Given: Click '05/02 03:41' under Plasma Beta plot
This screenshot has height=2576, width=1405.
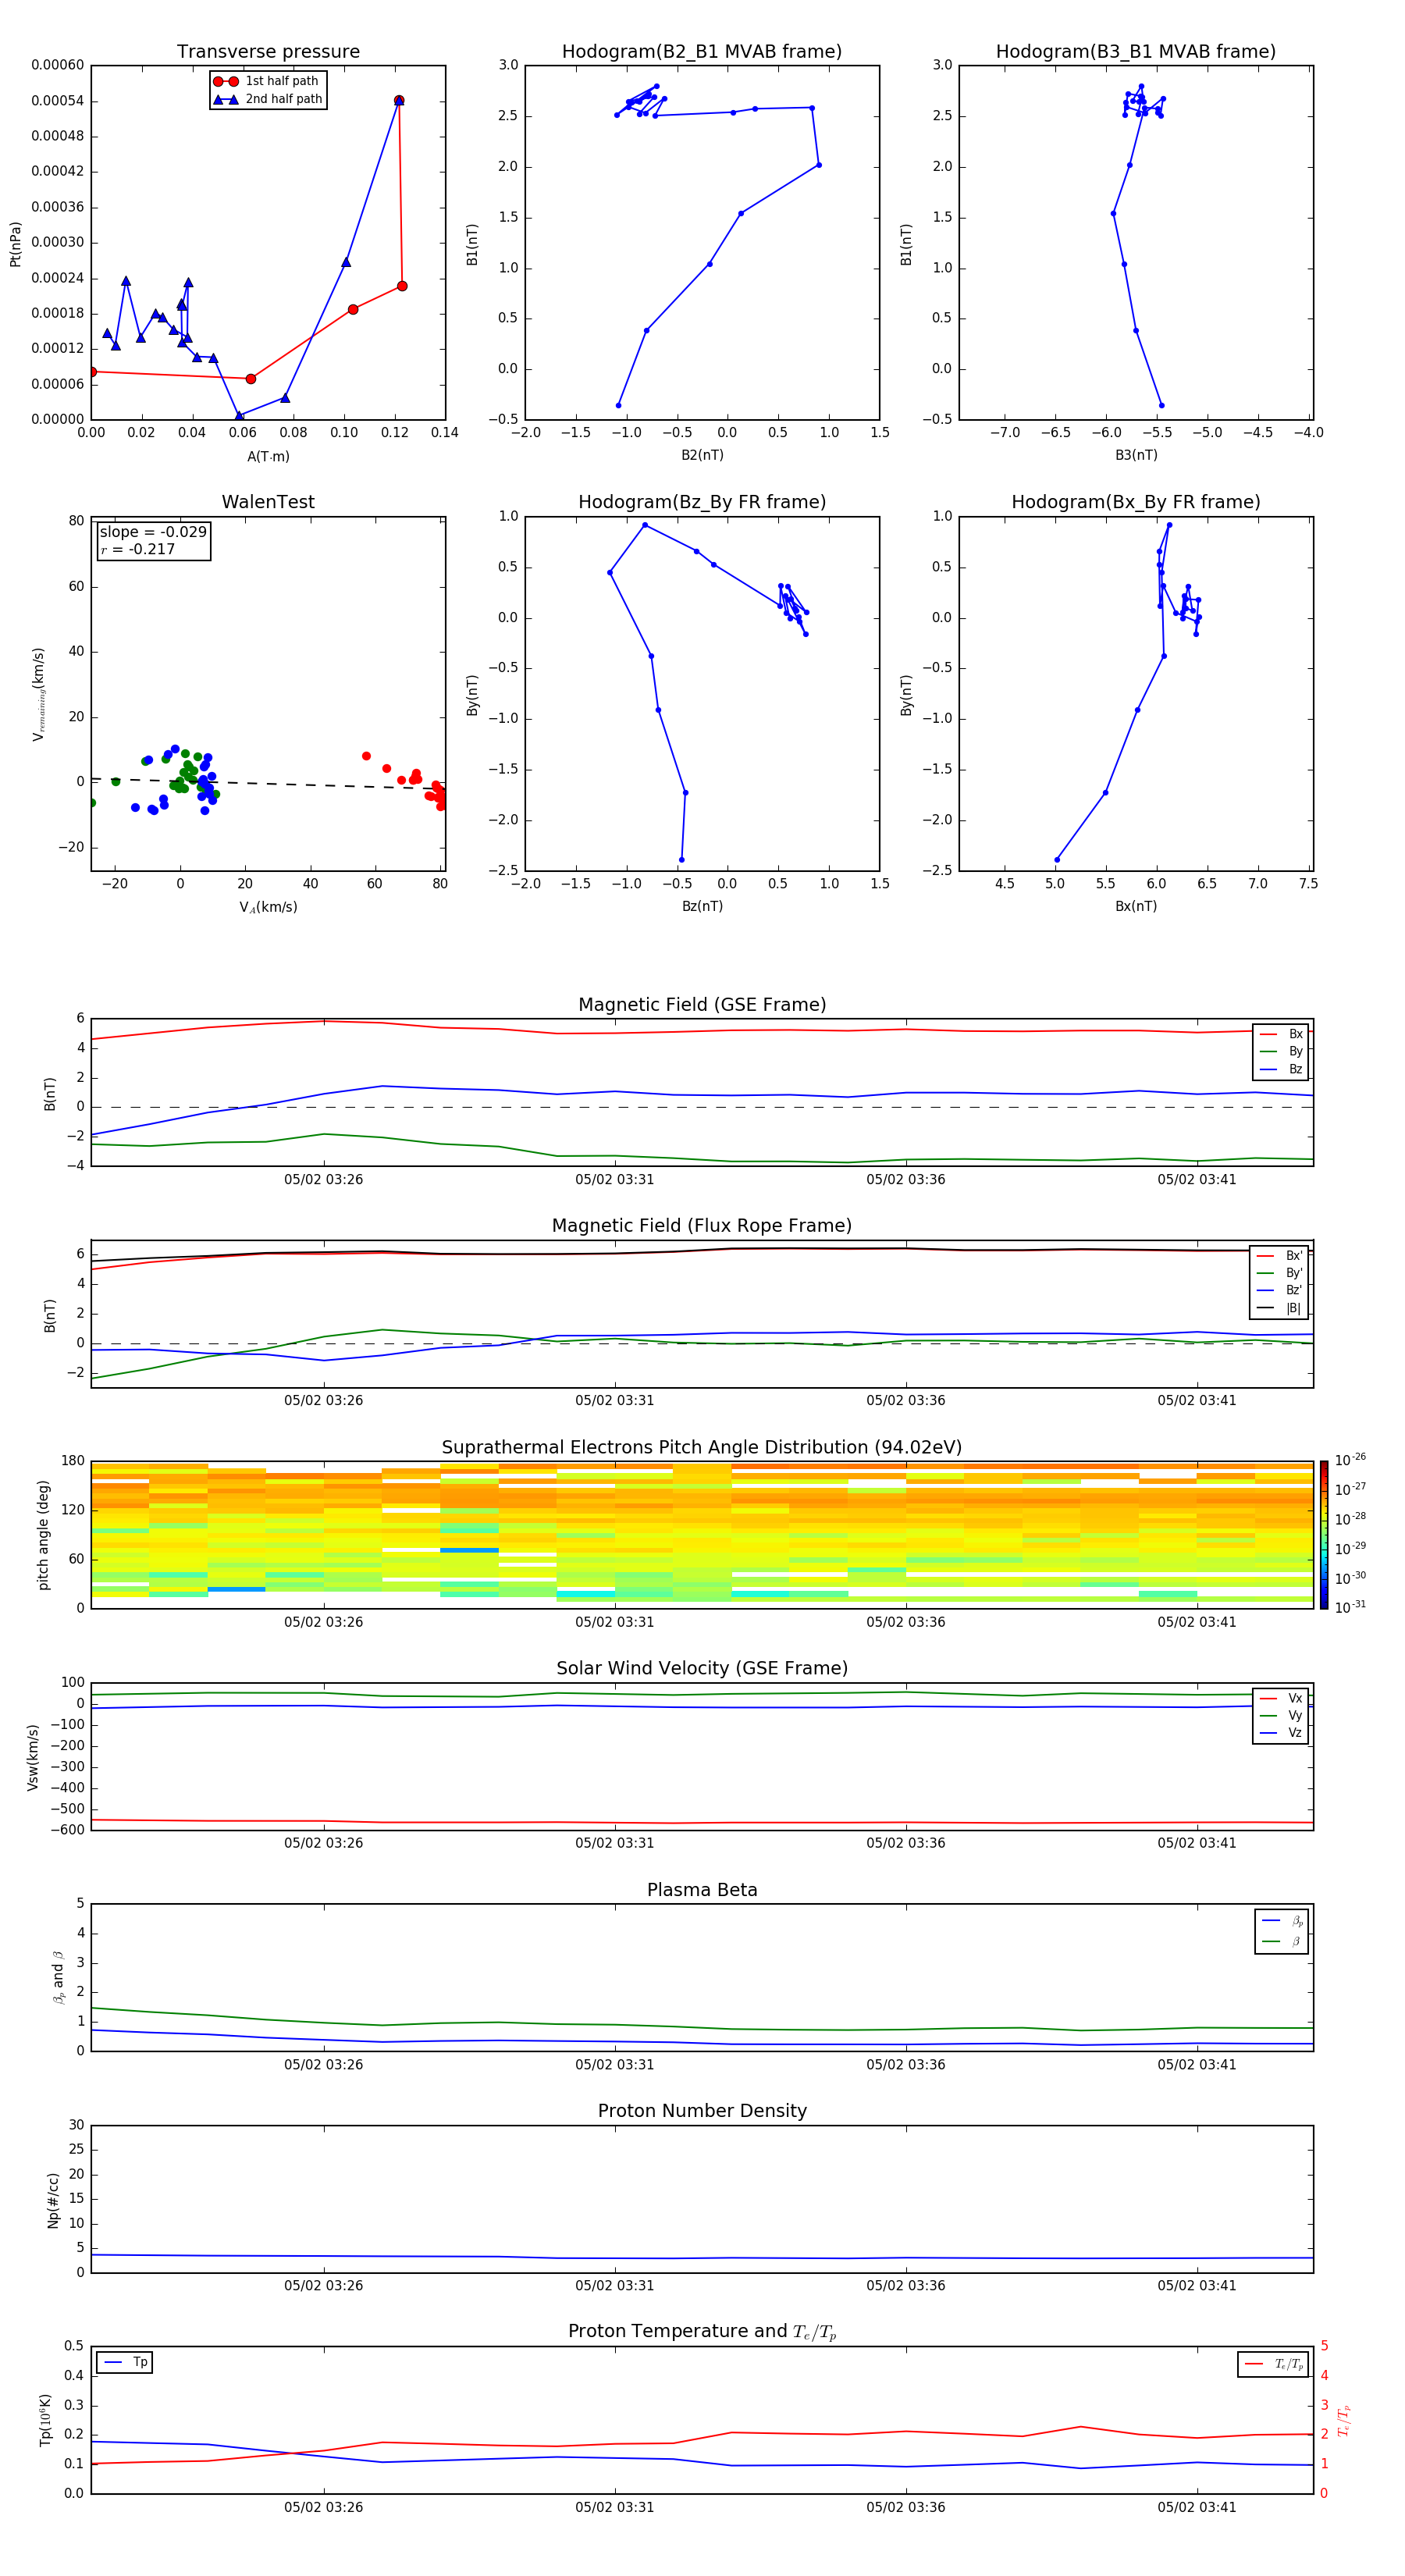Looking at the screenshot, I should pos(1197,2065).
